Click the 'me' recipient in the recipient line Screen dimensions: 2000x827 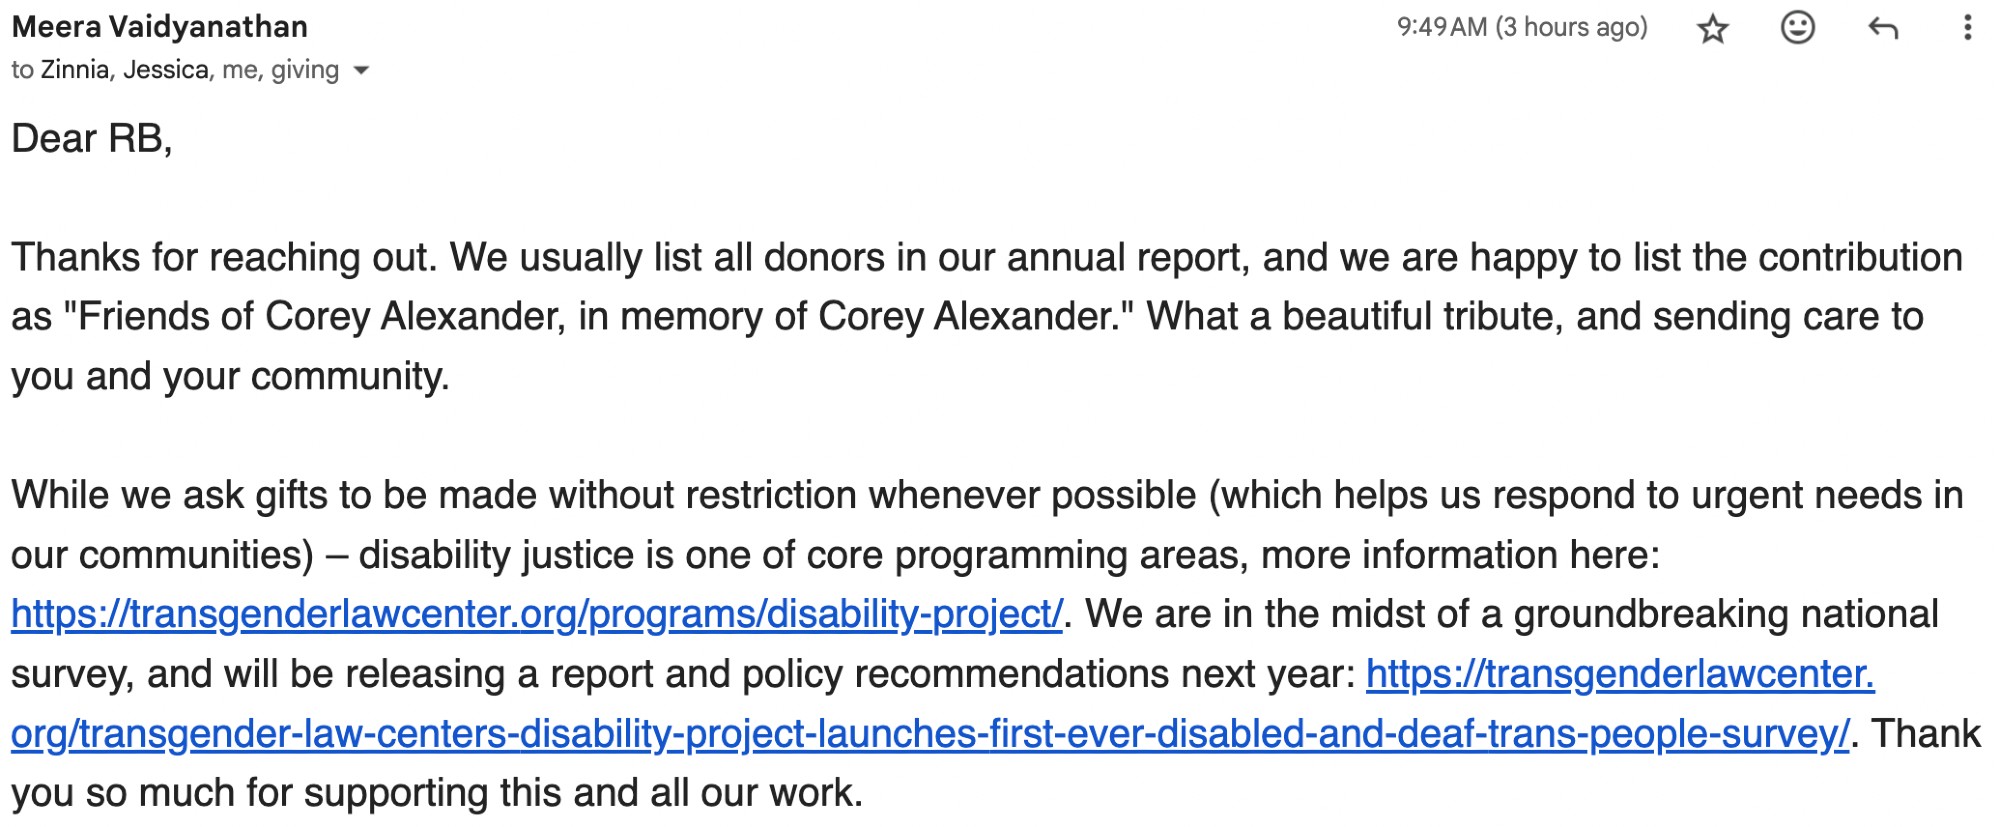coord(240,70)
